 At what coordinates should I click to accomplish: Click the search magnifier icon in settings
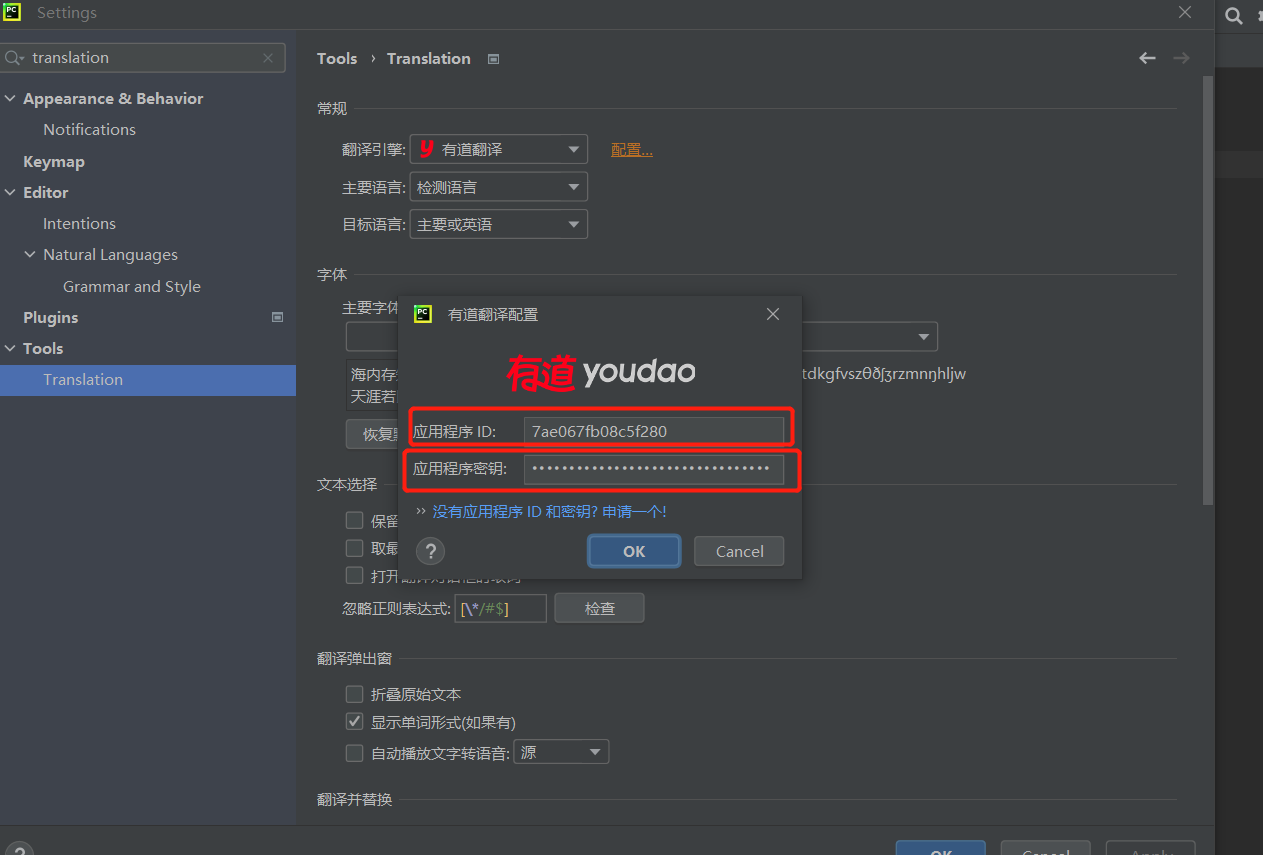coord(14,58)
